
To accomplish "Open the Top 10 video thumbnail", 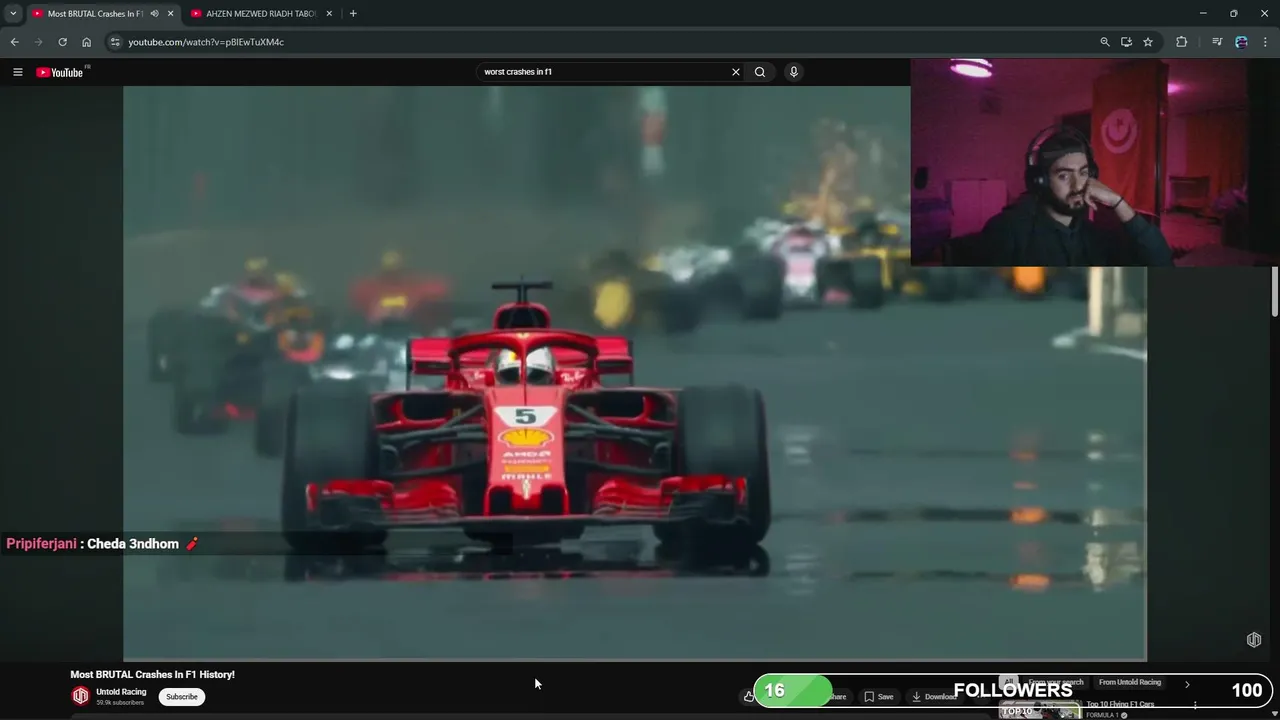I will 1040,711.
